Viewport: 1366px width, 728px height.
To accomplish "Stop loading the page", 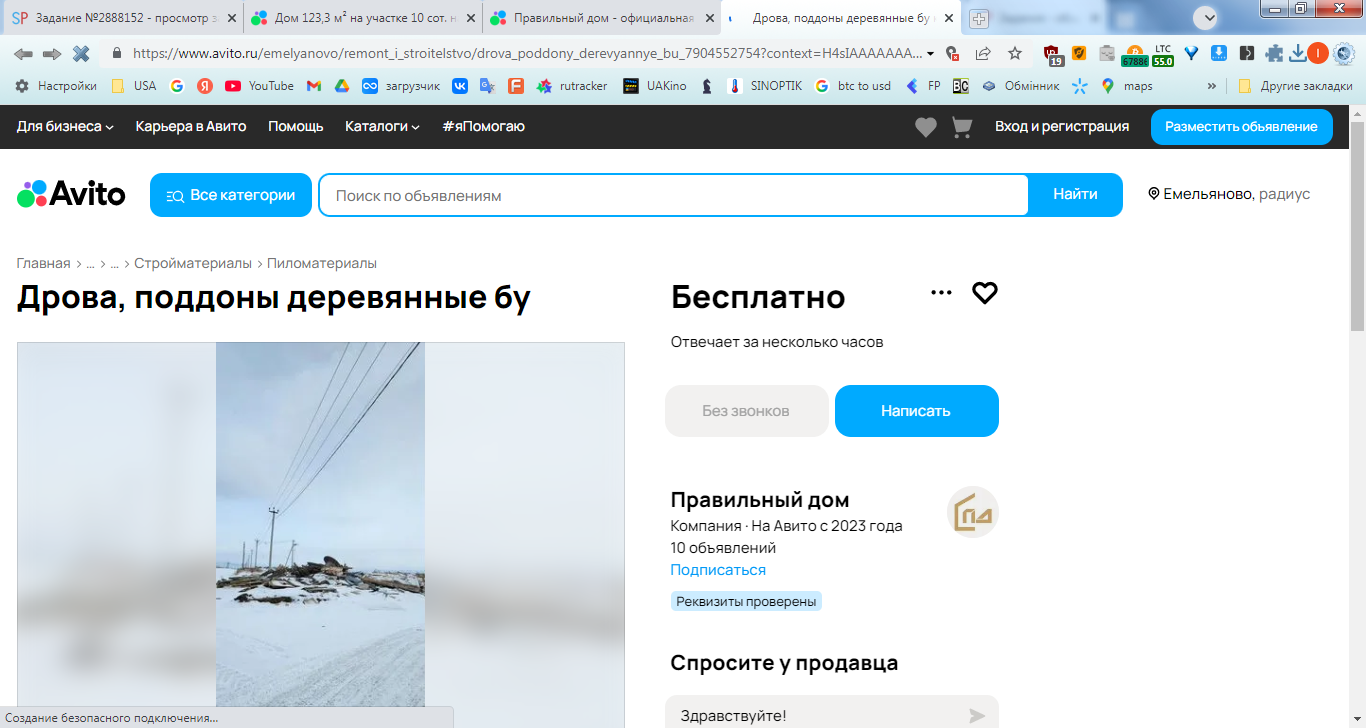I will coord(81,54).
